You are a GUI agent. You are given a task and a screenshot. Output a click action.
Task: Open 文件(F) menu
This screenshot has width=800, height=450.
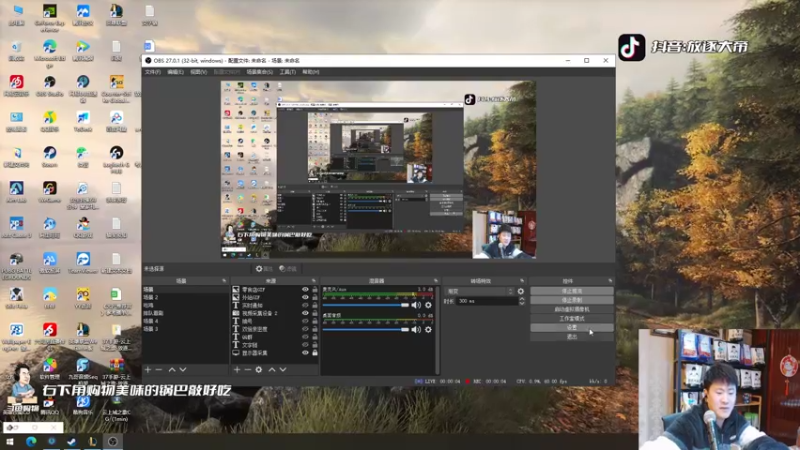[153, 72]
